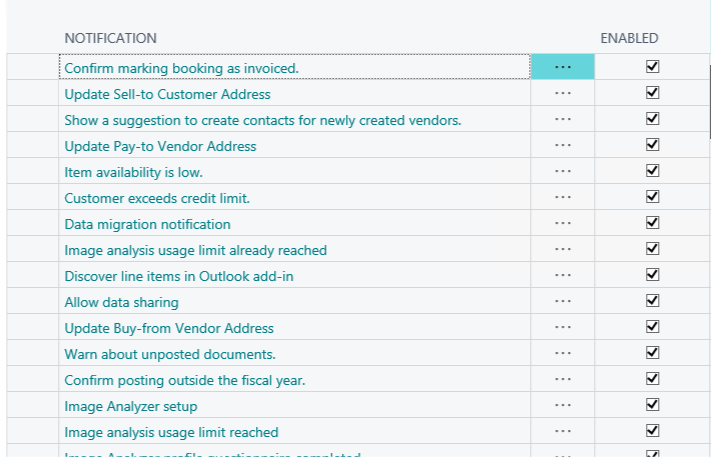
Task: Toggle the Enabled checkbox for Allow data sharing
Action: (653, 301)
